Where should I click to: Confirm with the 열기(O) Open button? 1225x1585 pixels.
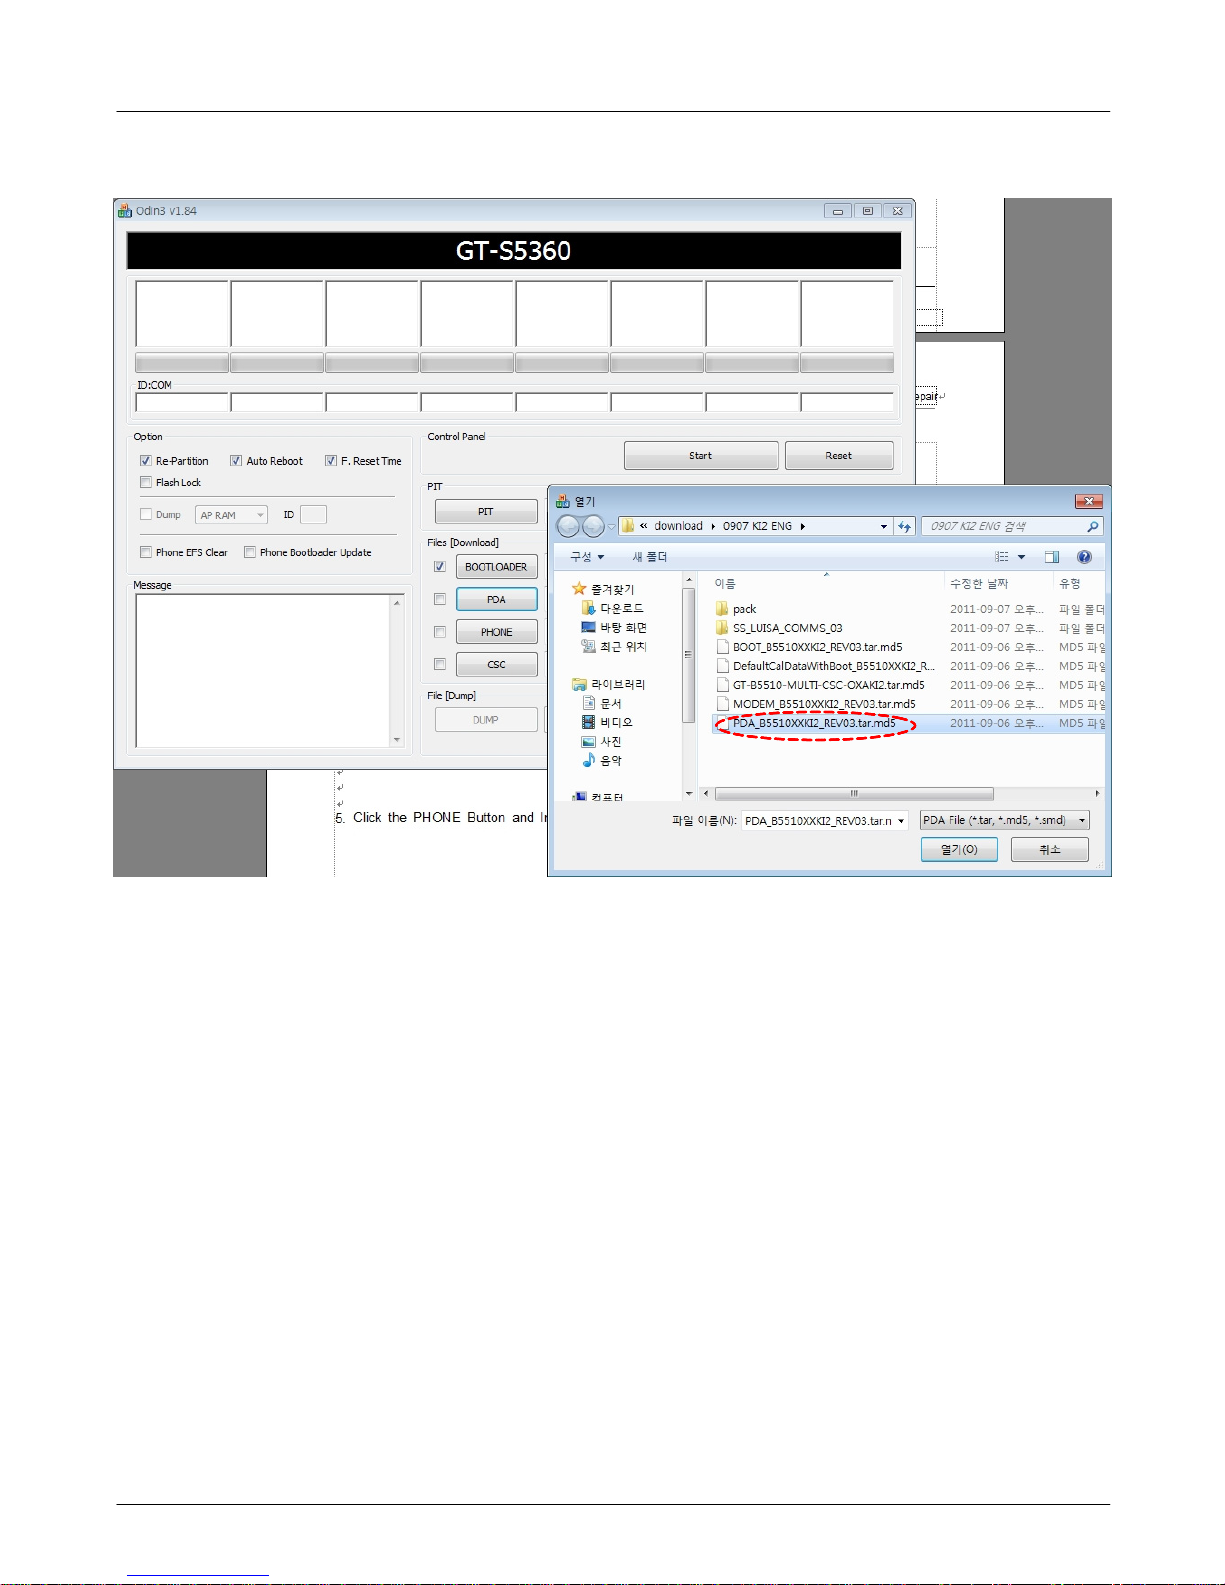click(x=959, y=849)
